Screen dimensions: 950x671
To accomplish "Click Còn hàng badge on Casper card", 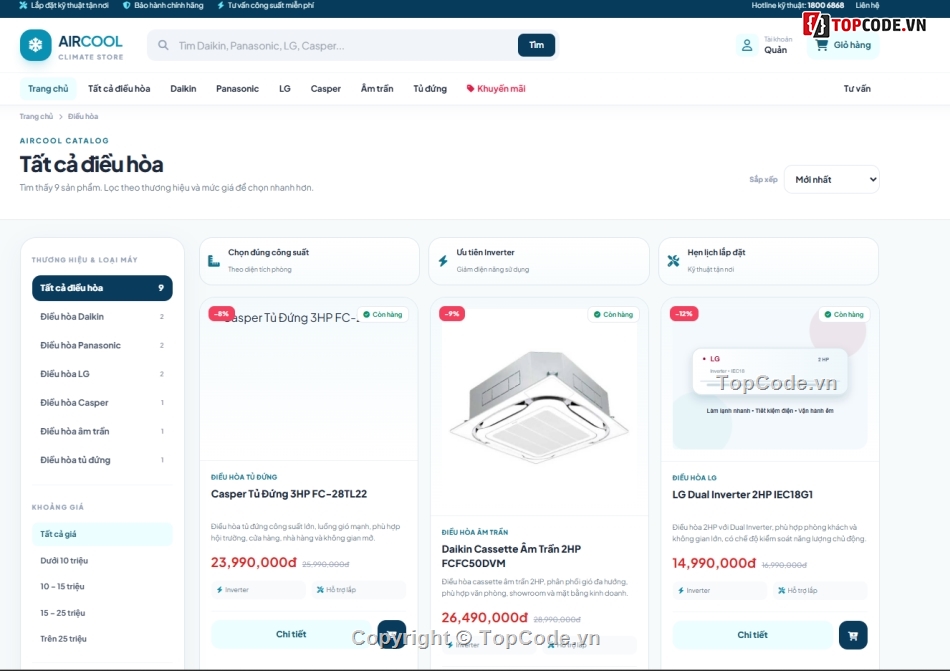I will tap(382, 314).
